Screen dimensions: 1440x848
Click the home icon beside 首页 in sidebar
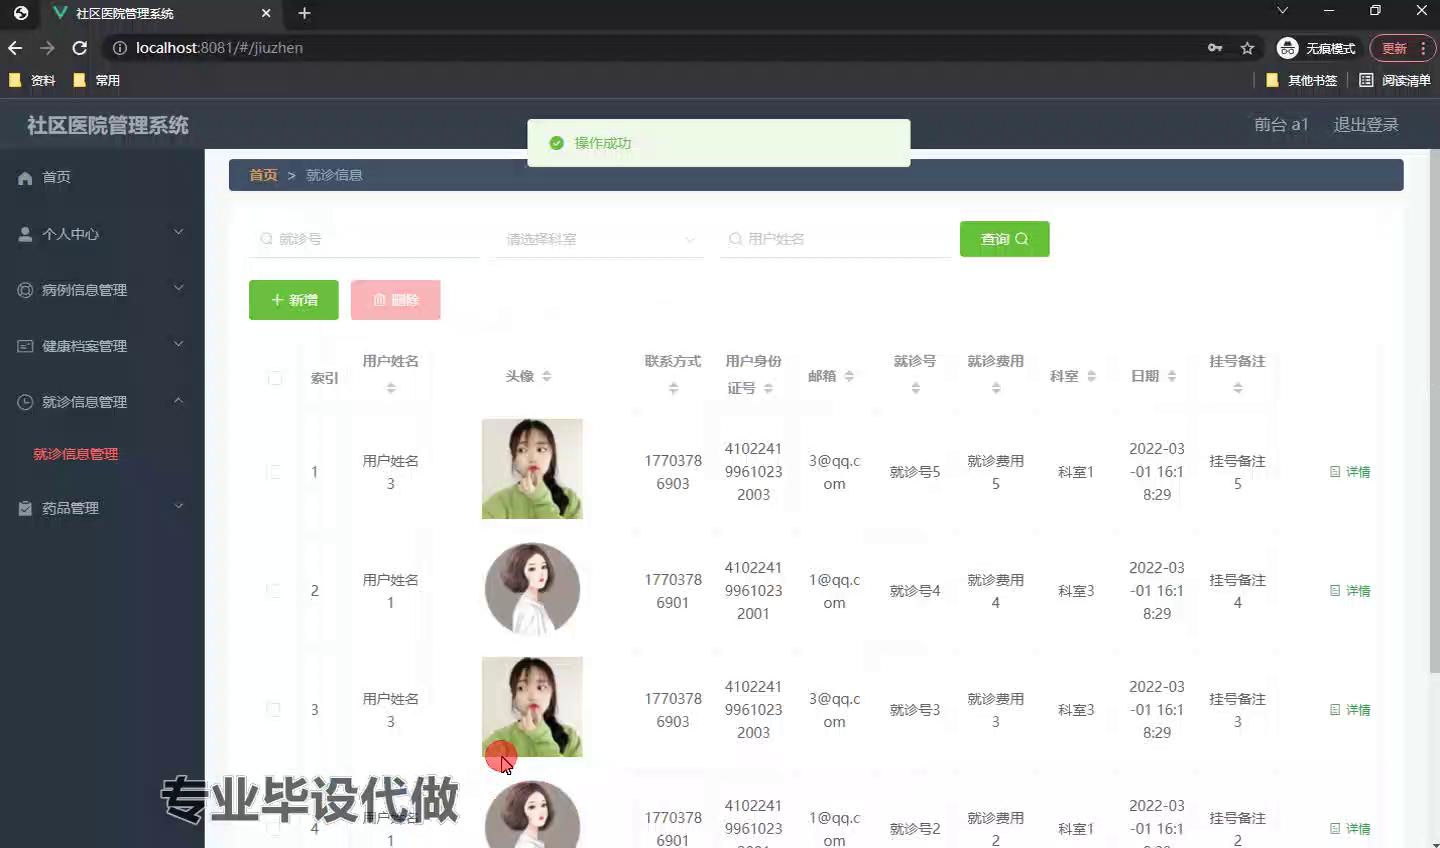coord(25,177)
